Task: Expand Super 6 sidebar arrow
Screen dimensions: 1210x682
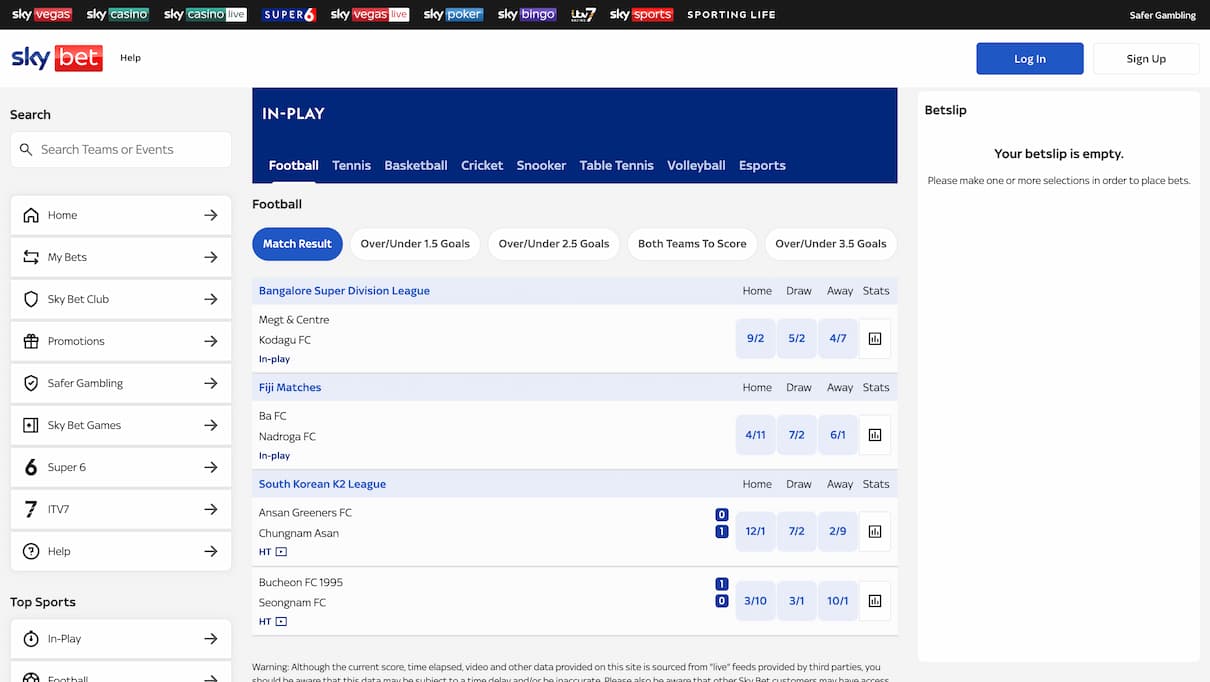Action: tap(210, 467)
